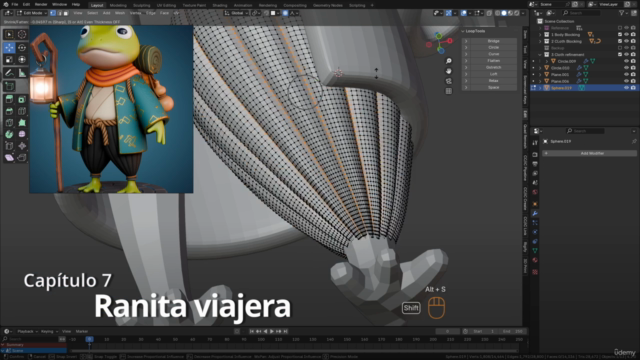
Task: Switch to the UV Editing workspace tab
Action: 166,5
